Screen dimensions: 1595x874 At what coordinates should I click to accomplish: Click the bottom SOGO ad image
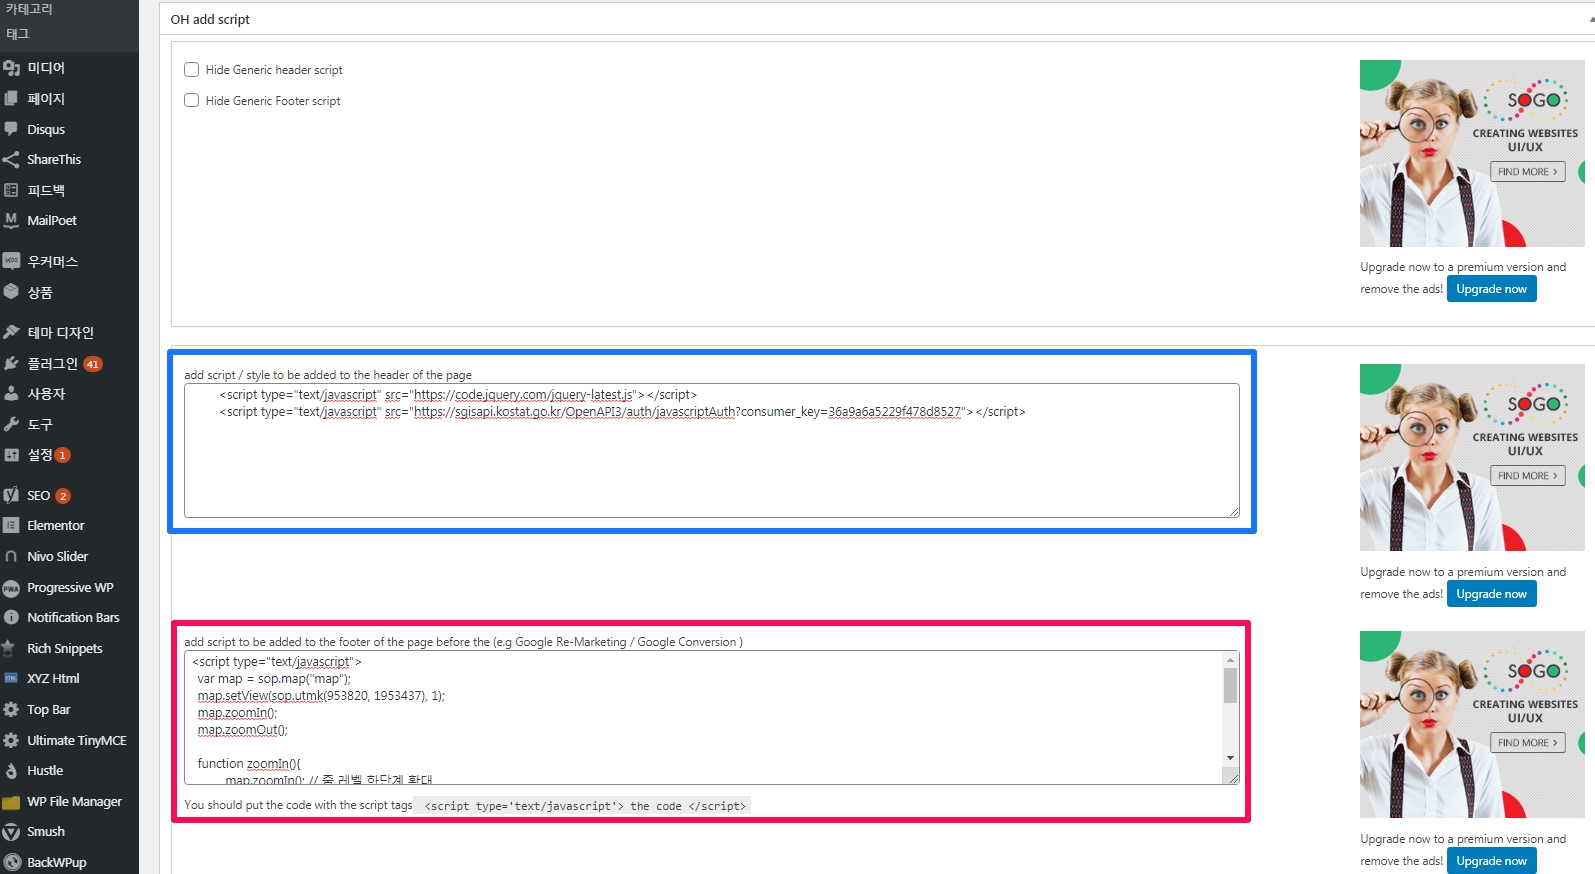(1472, 724)
